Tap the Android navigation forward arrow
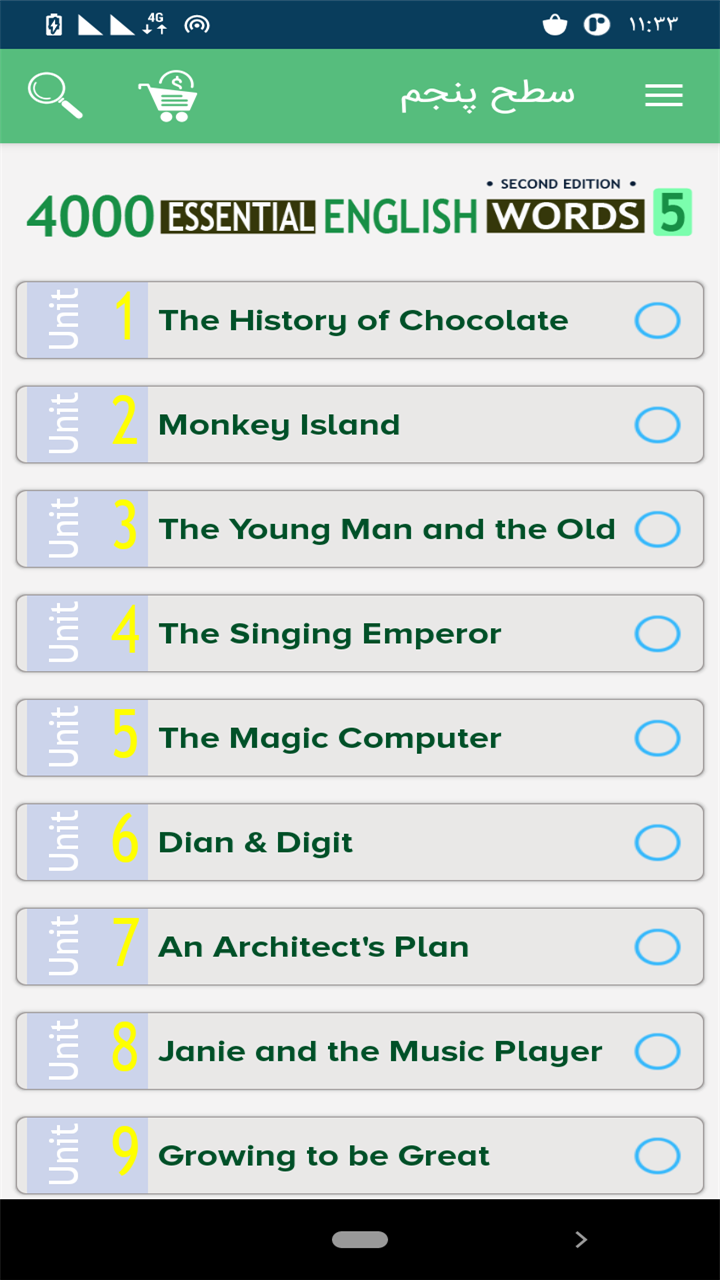The width and height of the screenshot is (720, 1280). (x=581, y=1240)
